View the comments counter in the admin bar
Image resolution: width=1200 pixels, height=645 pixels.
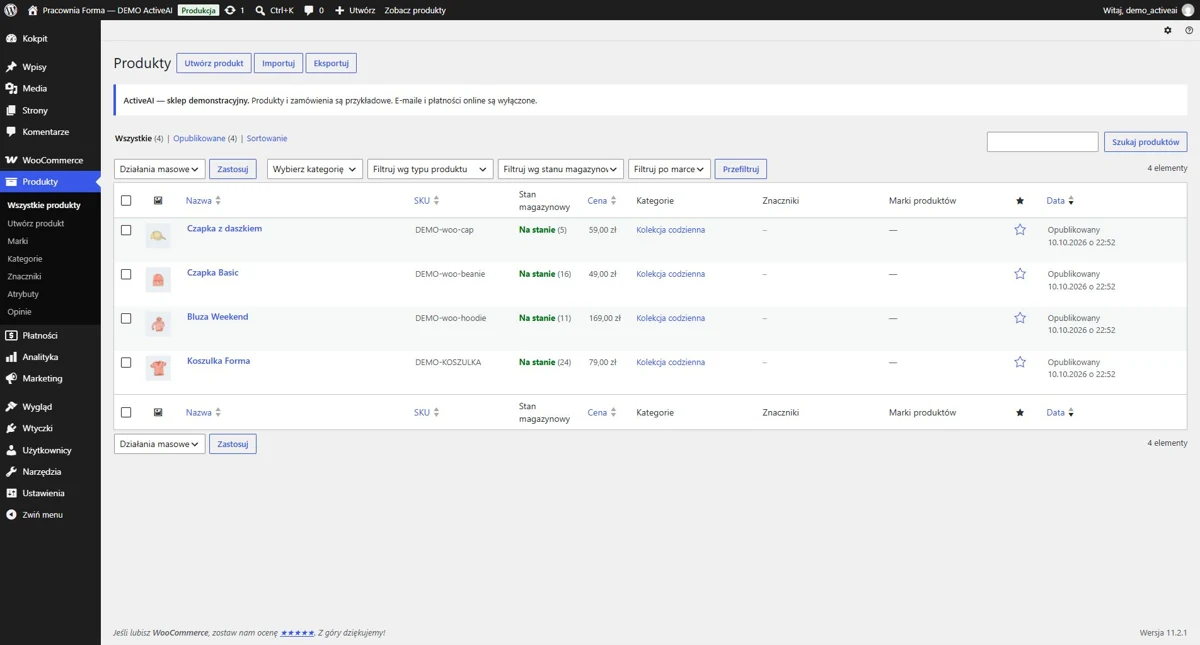[x=314, y=10]
